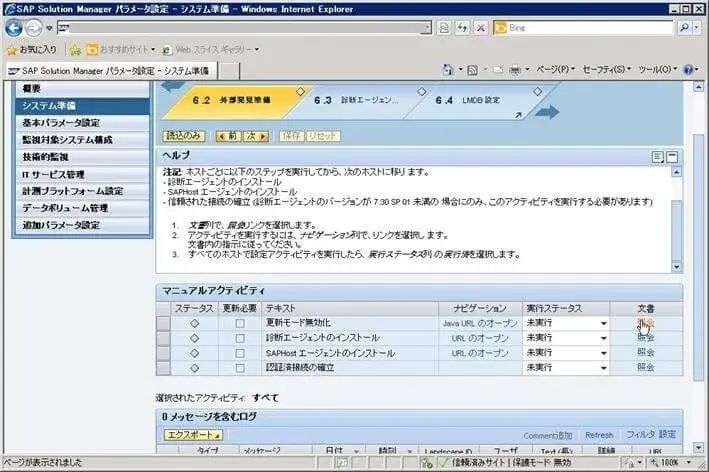Screen dimensions: 709x472
Task: Click the help text scroll up arrow
Action: point(676,172)
